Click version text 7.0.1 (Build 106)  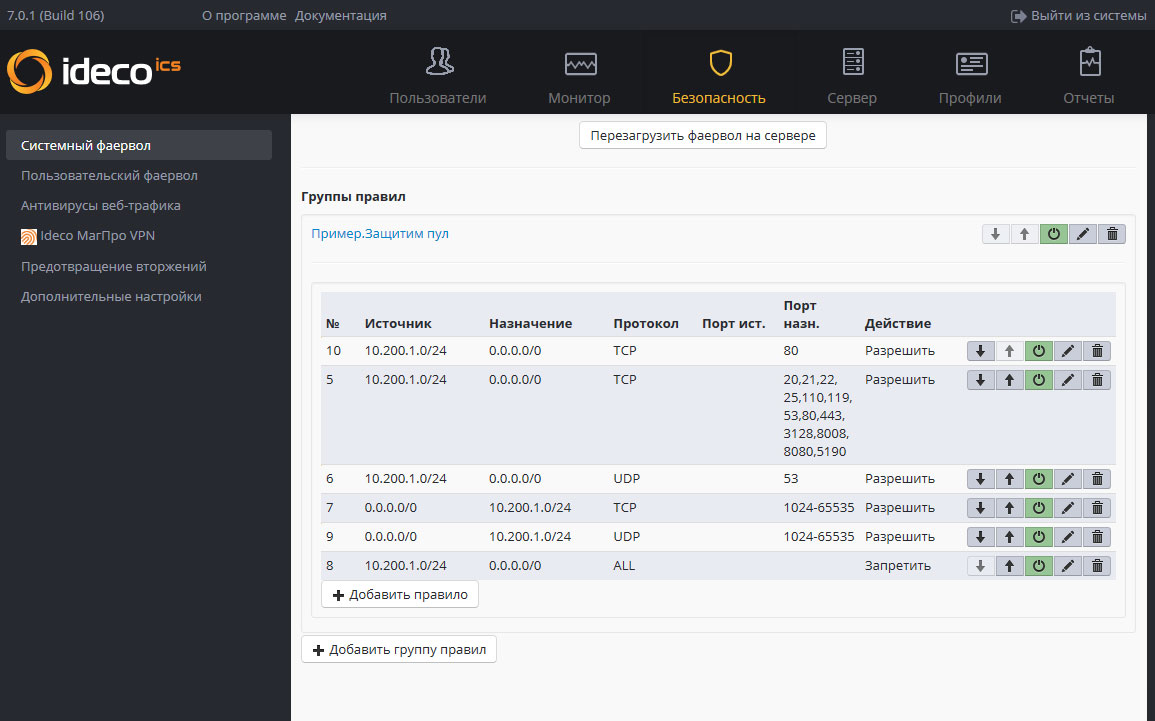tap(55, 15)
